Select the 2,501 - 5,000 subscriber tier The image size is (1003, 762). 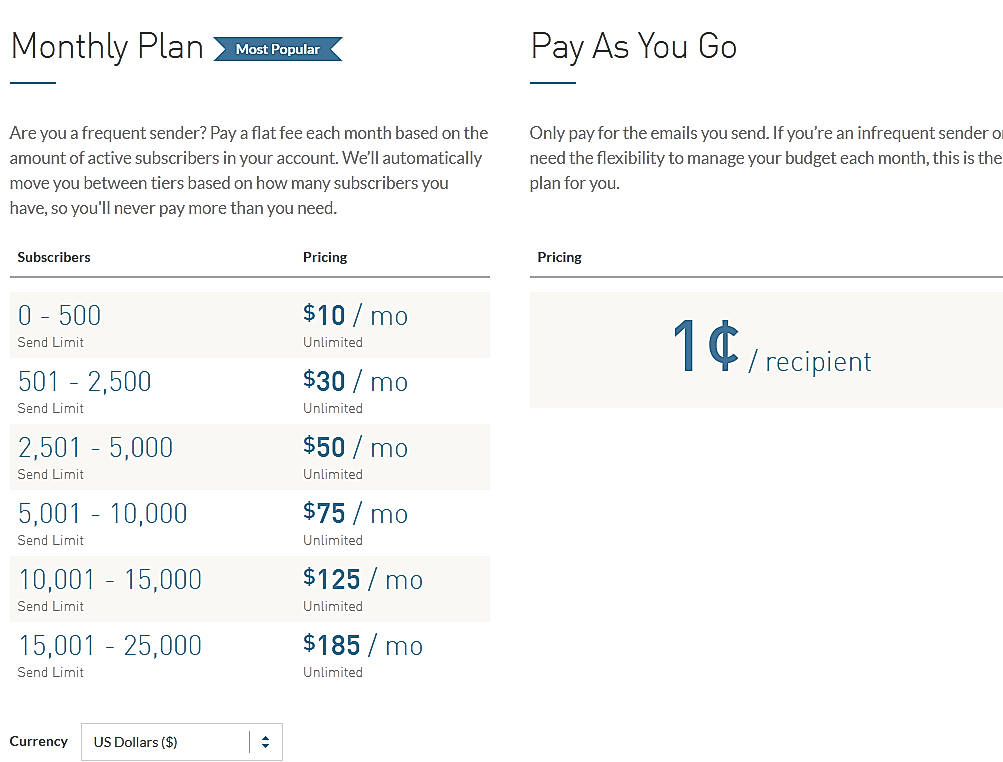(95, 447)
